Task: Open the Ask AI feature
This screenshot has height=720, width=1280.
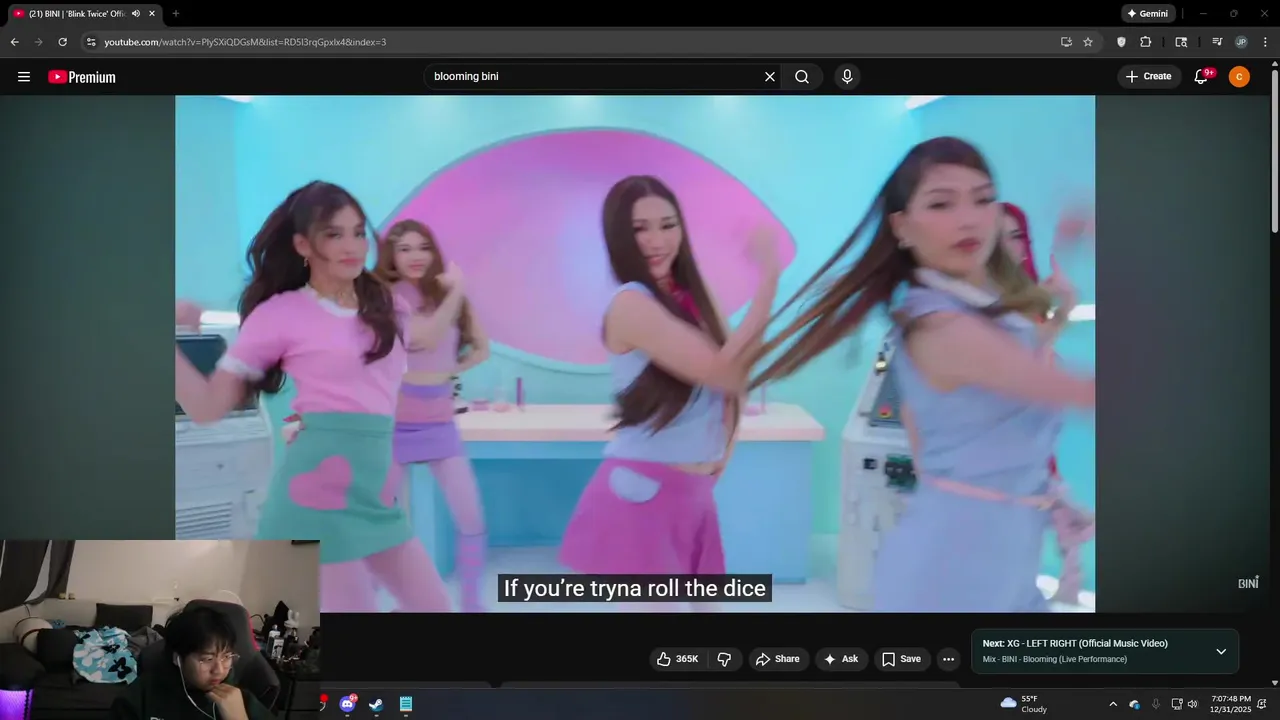Action: click(x=841, y=659)
